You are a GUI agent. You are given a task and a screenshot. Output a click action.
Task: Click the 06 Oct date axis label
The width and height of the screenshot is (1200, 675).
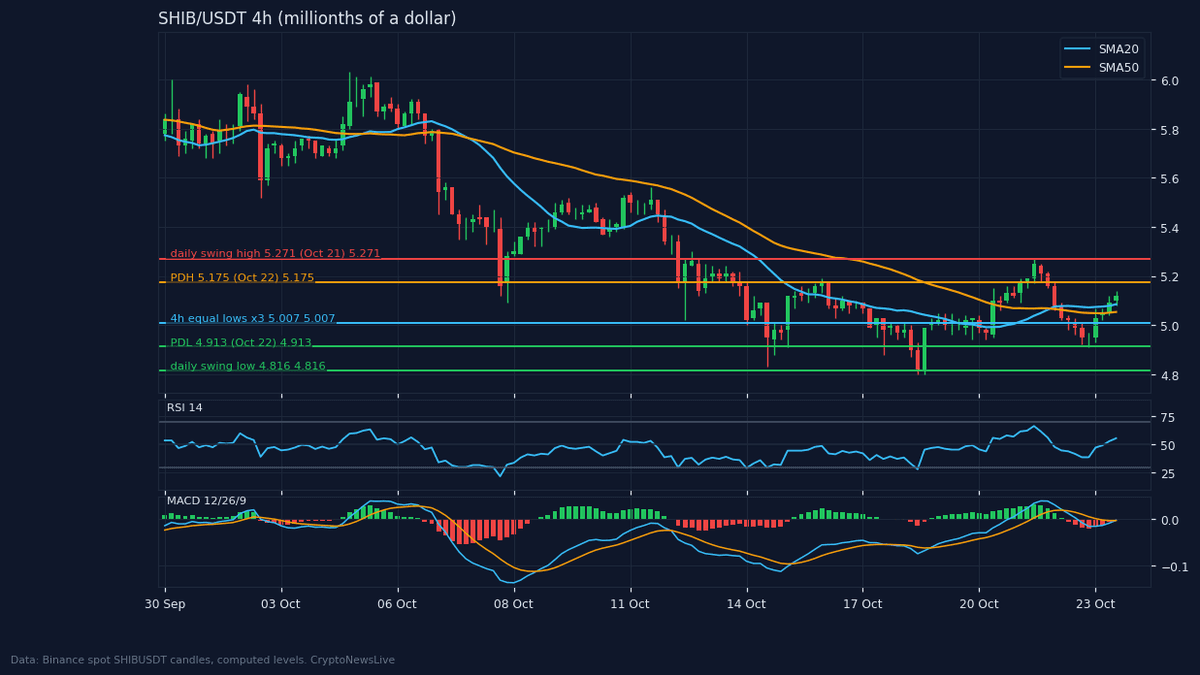pos(398,604)
